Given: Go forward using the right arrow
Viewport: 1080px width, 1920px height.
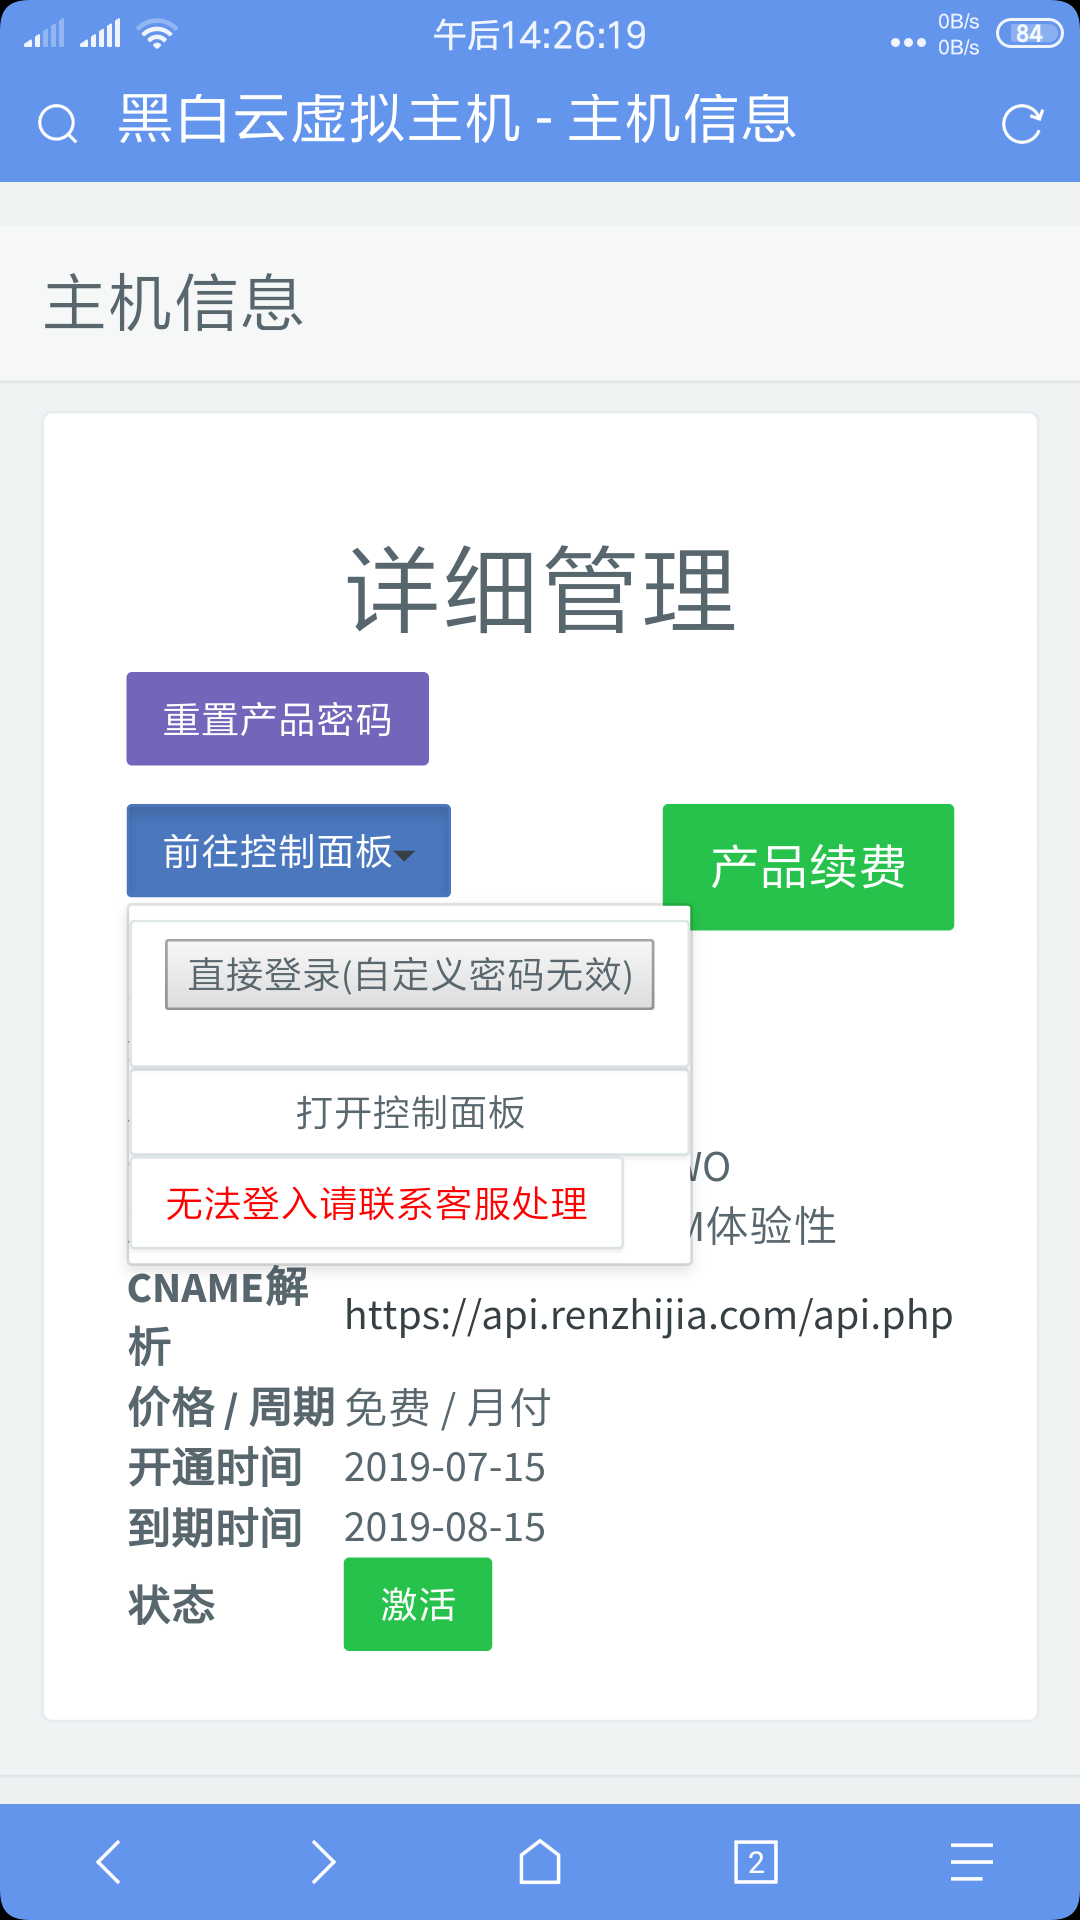Looking at the screenshot, I should [x=323, y=1862].
